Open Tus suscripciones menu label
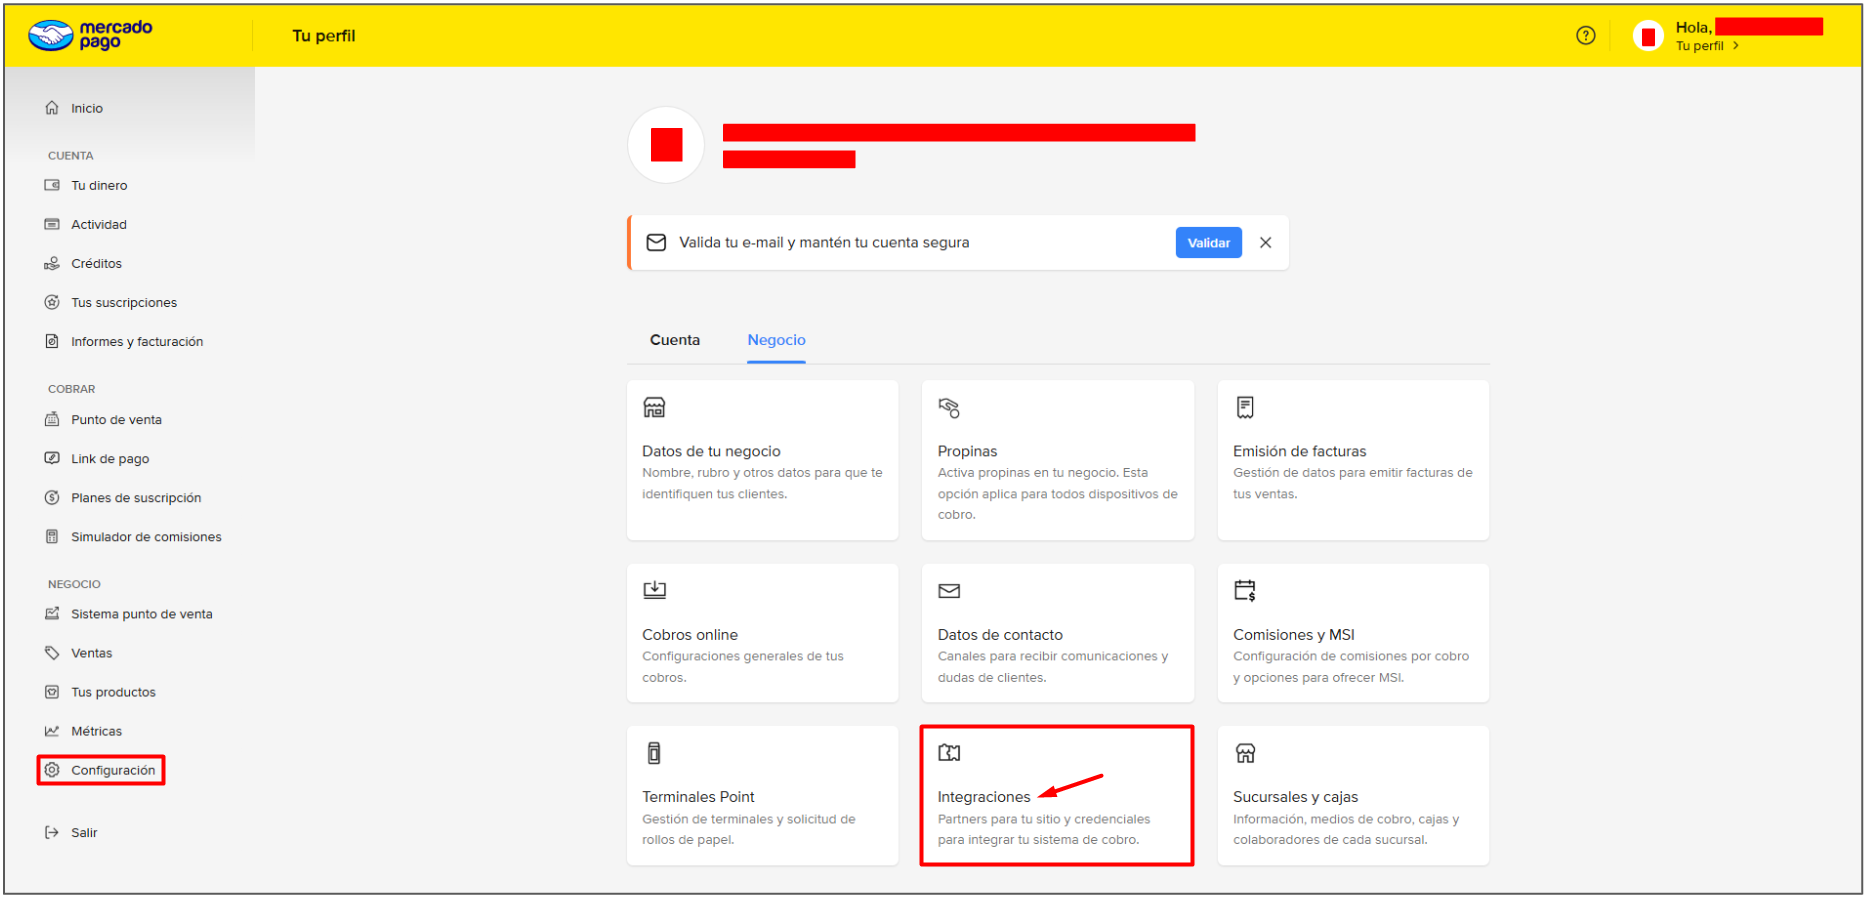The width and height of the screenshot is (1864, 897). tap(124, 302)
